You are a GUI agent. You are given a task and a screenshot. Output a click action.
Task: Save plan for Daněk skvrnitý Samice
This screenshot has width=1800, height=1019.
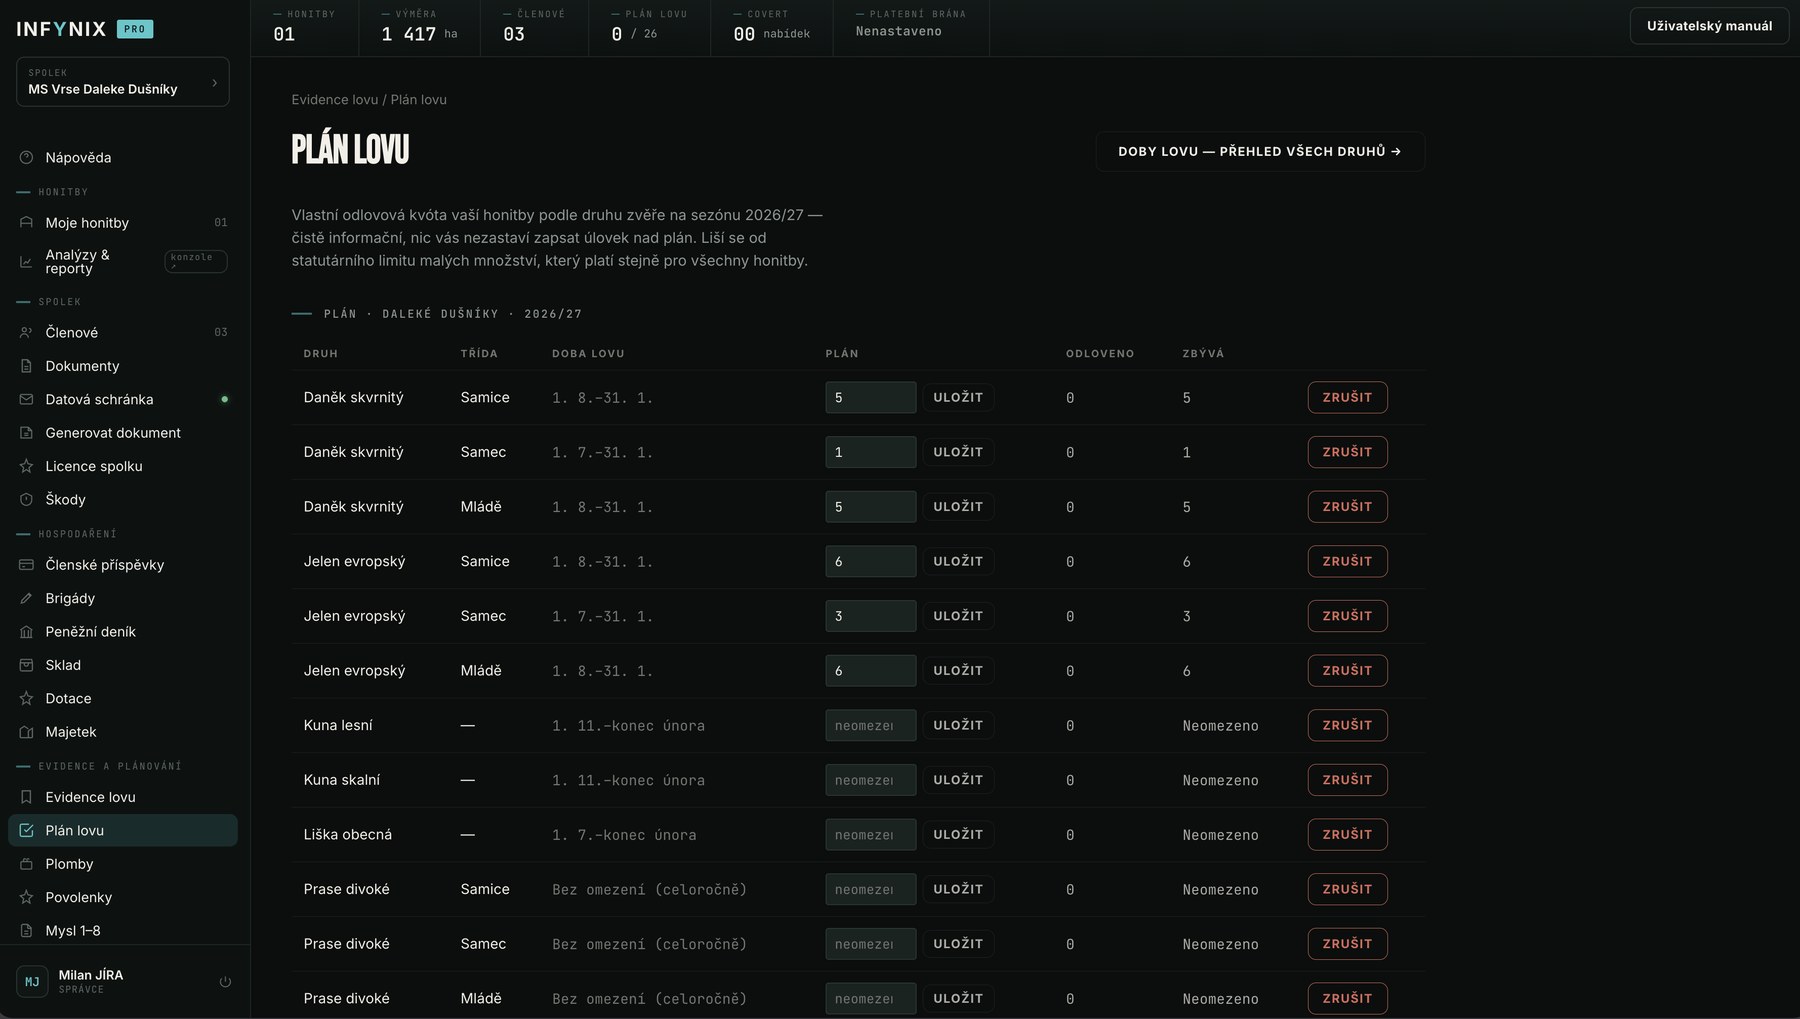point(958,398)
